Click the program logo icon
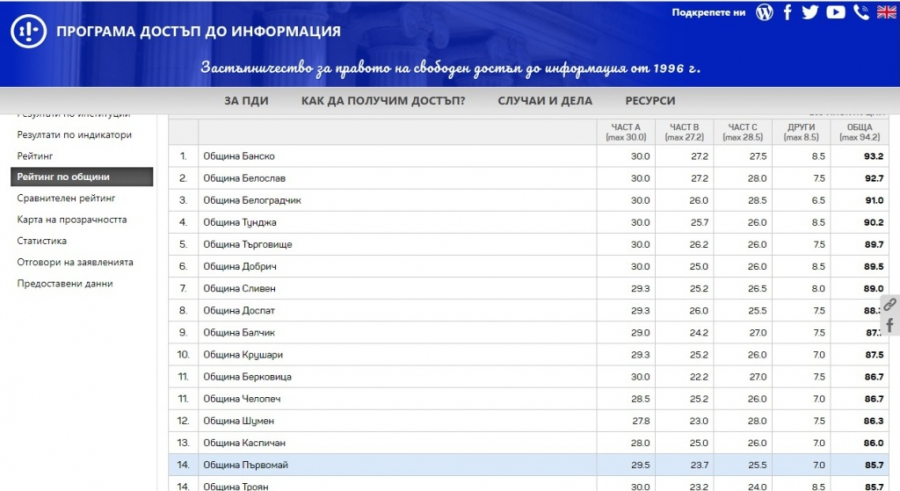The width and height of the screenshot is (900, 491). click(x=28, y=30)
